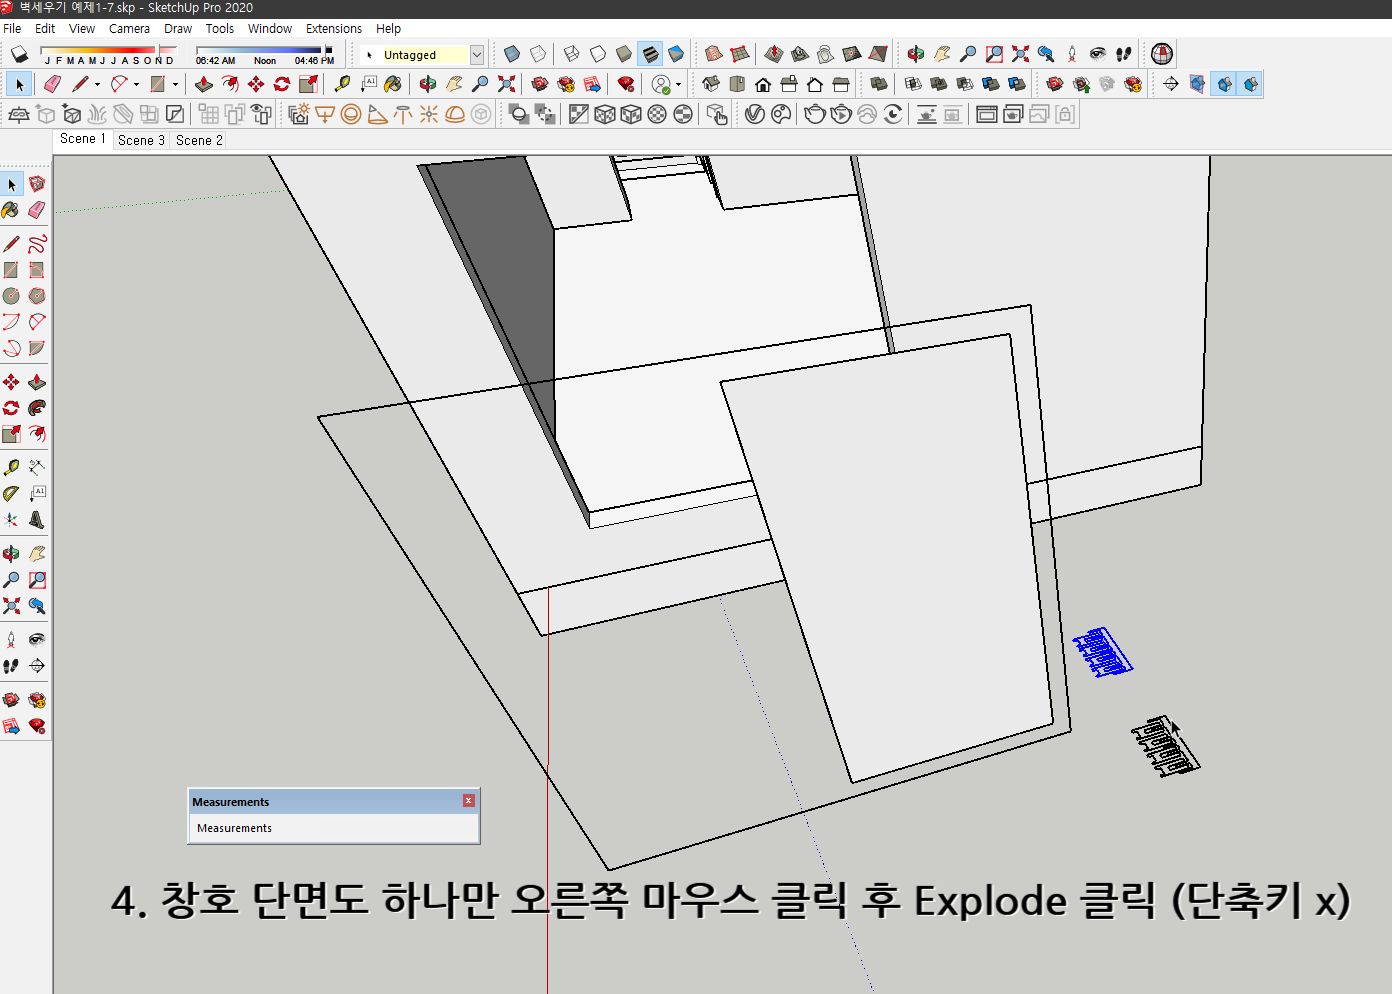
Task: Switch to Monochrome face style
Action: 676,54
